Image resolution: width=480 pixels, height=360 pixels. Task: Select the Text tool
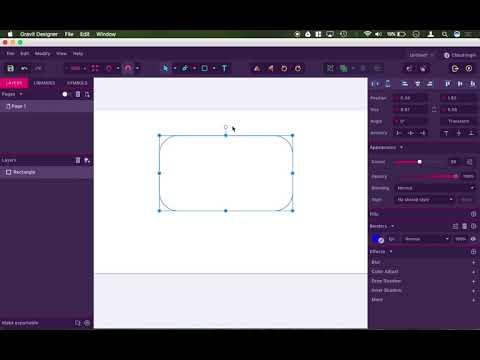224,68
